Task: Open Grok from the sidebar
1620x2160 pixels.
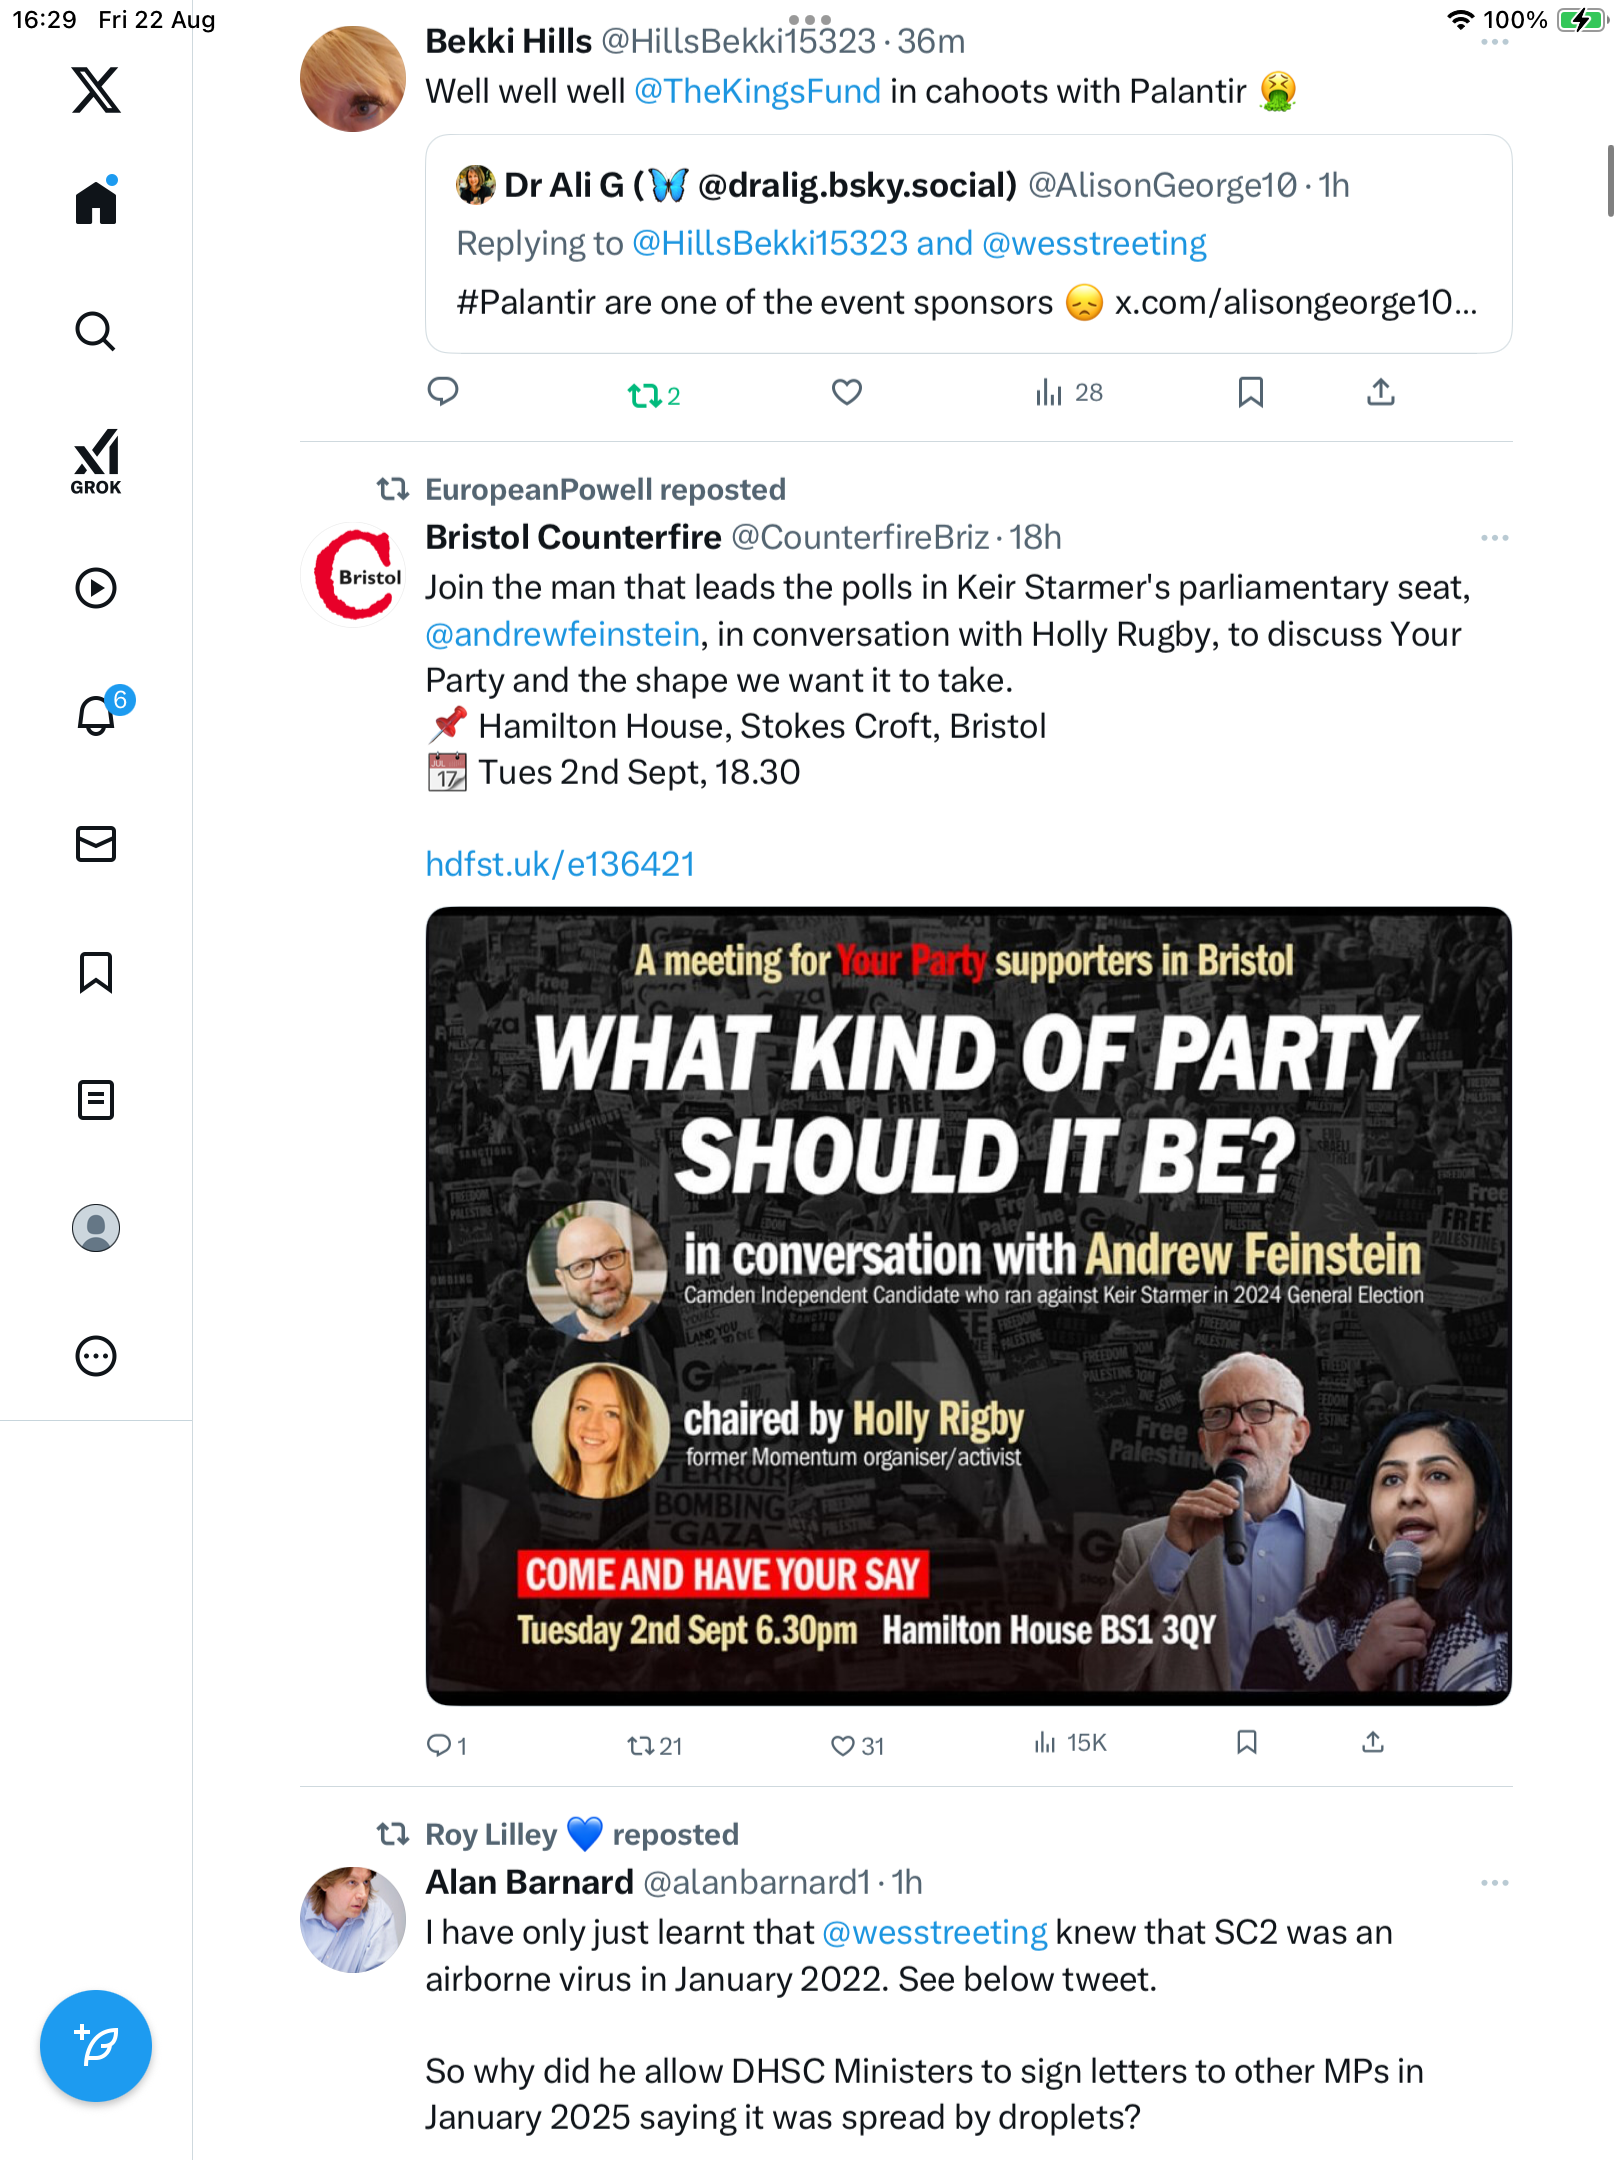Action: coord(96,462)
